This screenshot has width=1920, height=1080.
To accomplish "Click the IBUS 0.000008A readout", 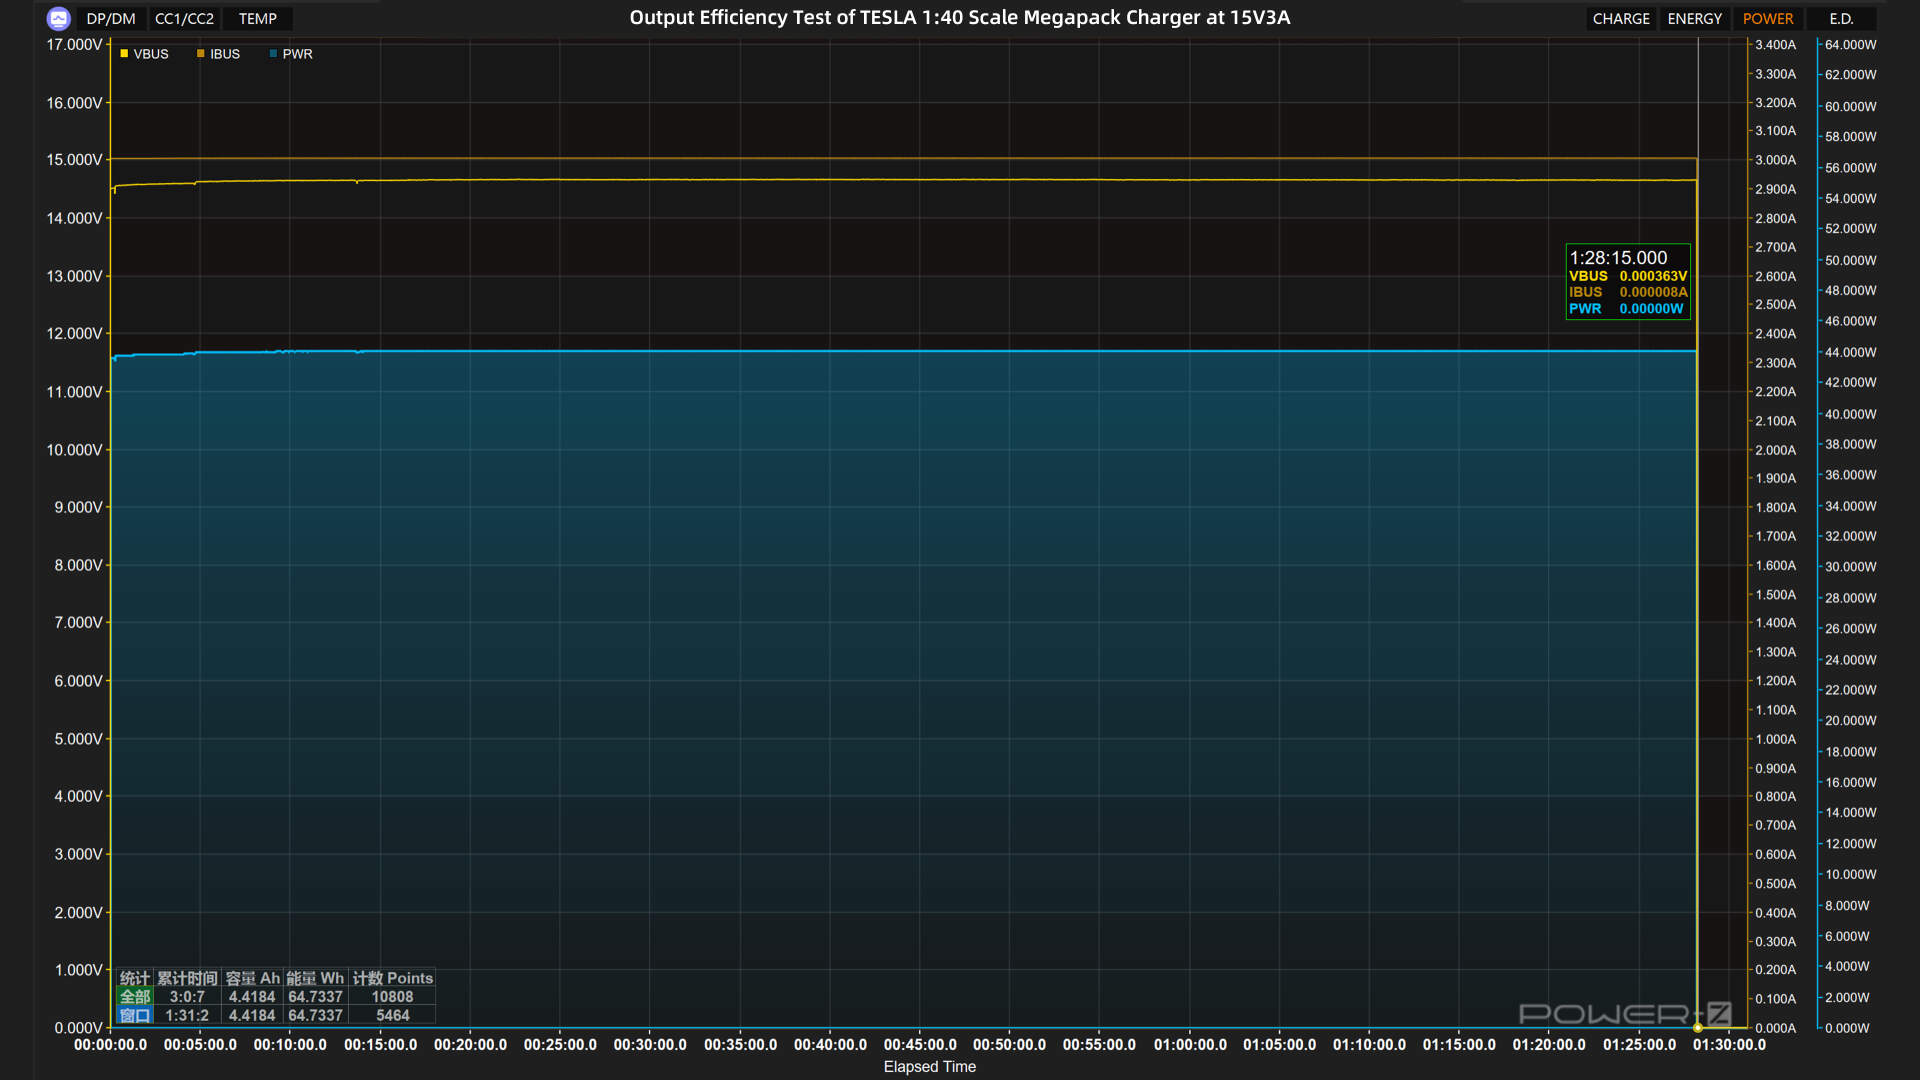I will click(x=1628, y=292).
